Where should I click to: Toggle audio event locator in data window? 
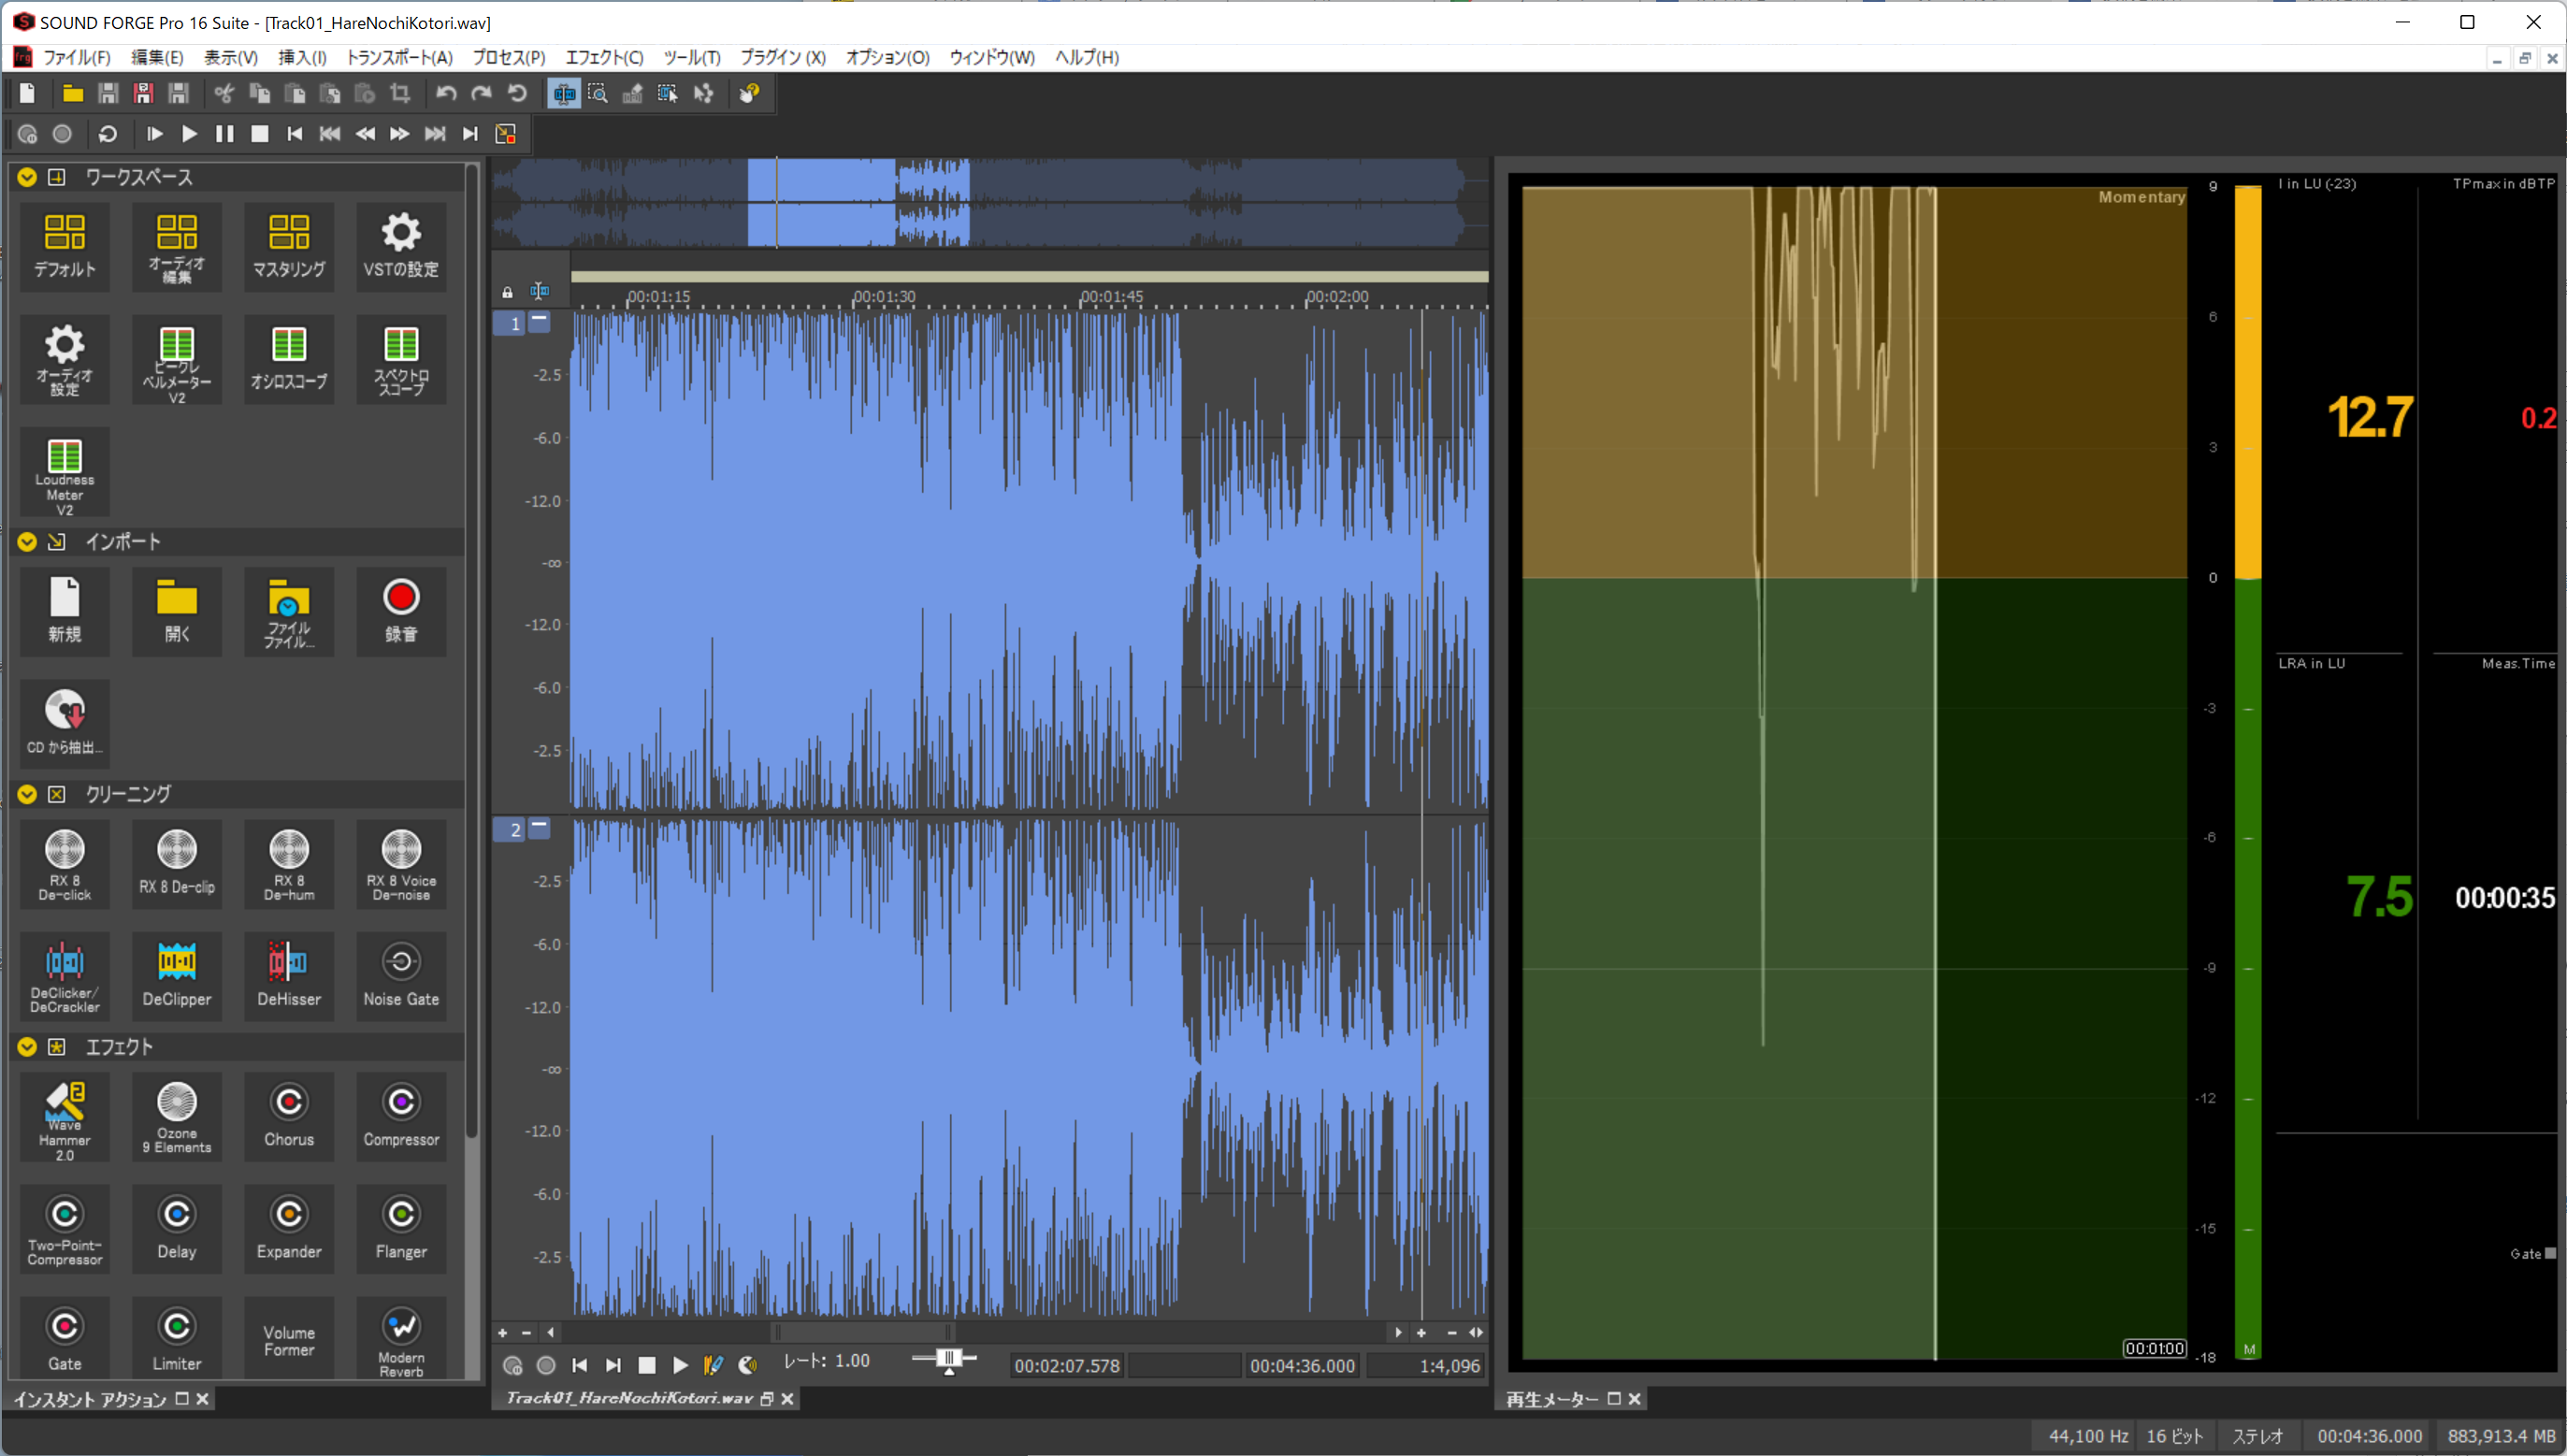(747, 1365)
